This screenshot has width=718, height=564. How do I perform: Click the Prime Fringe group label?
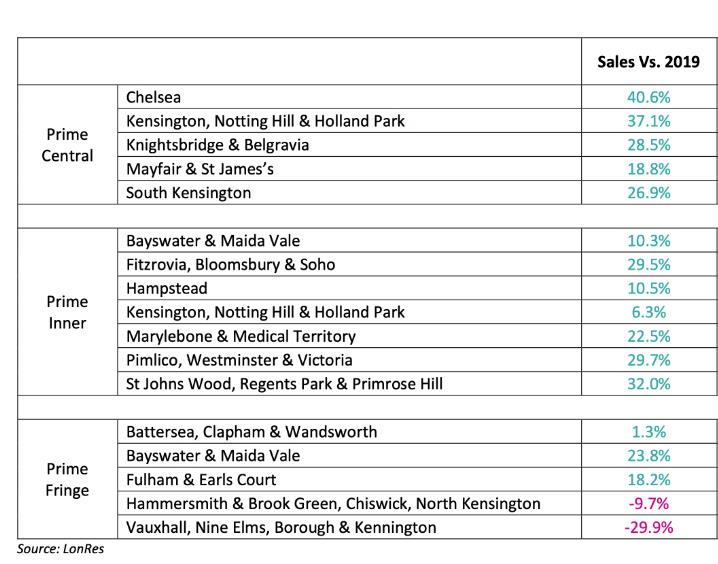(68, 479)
